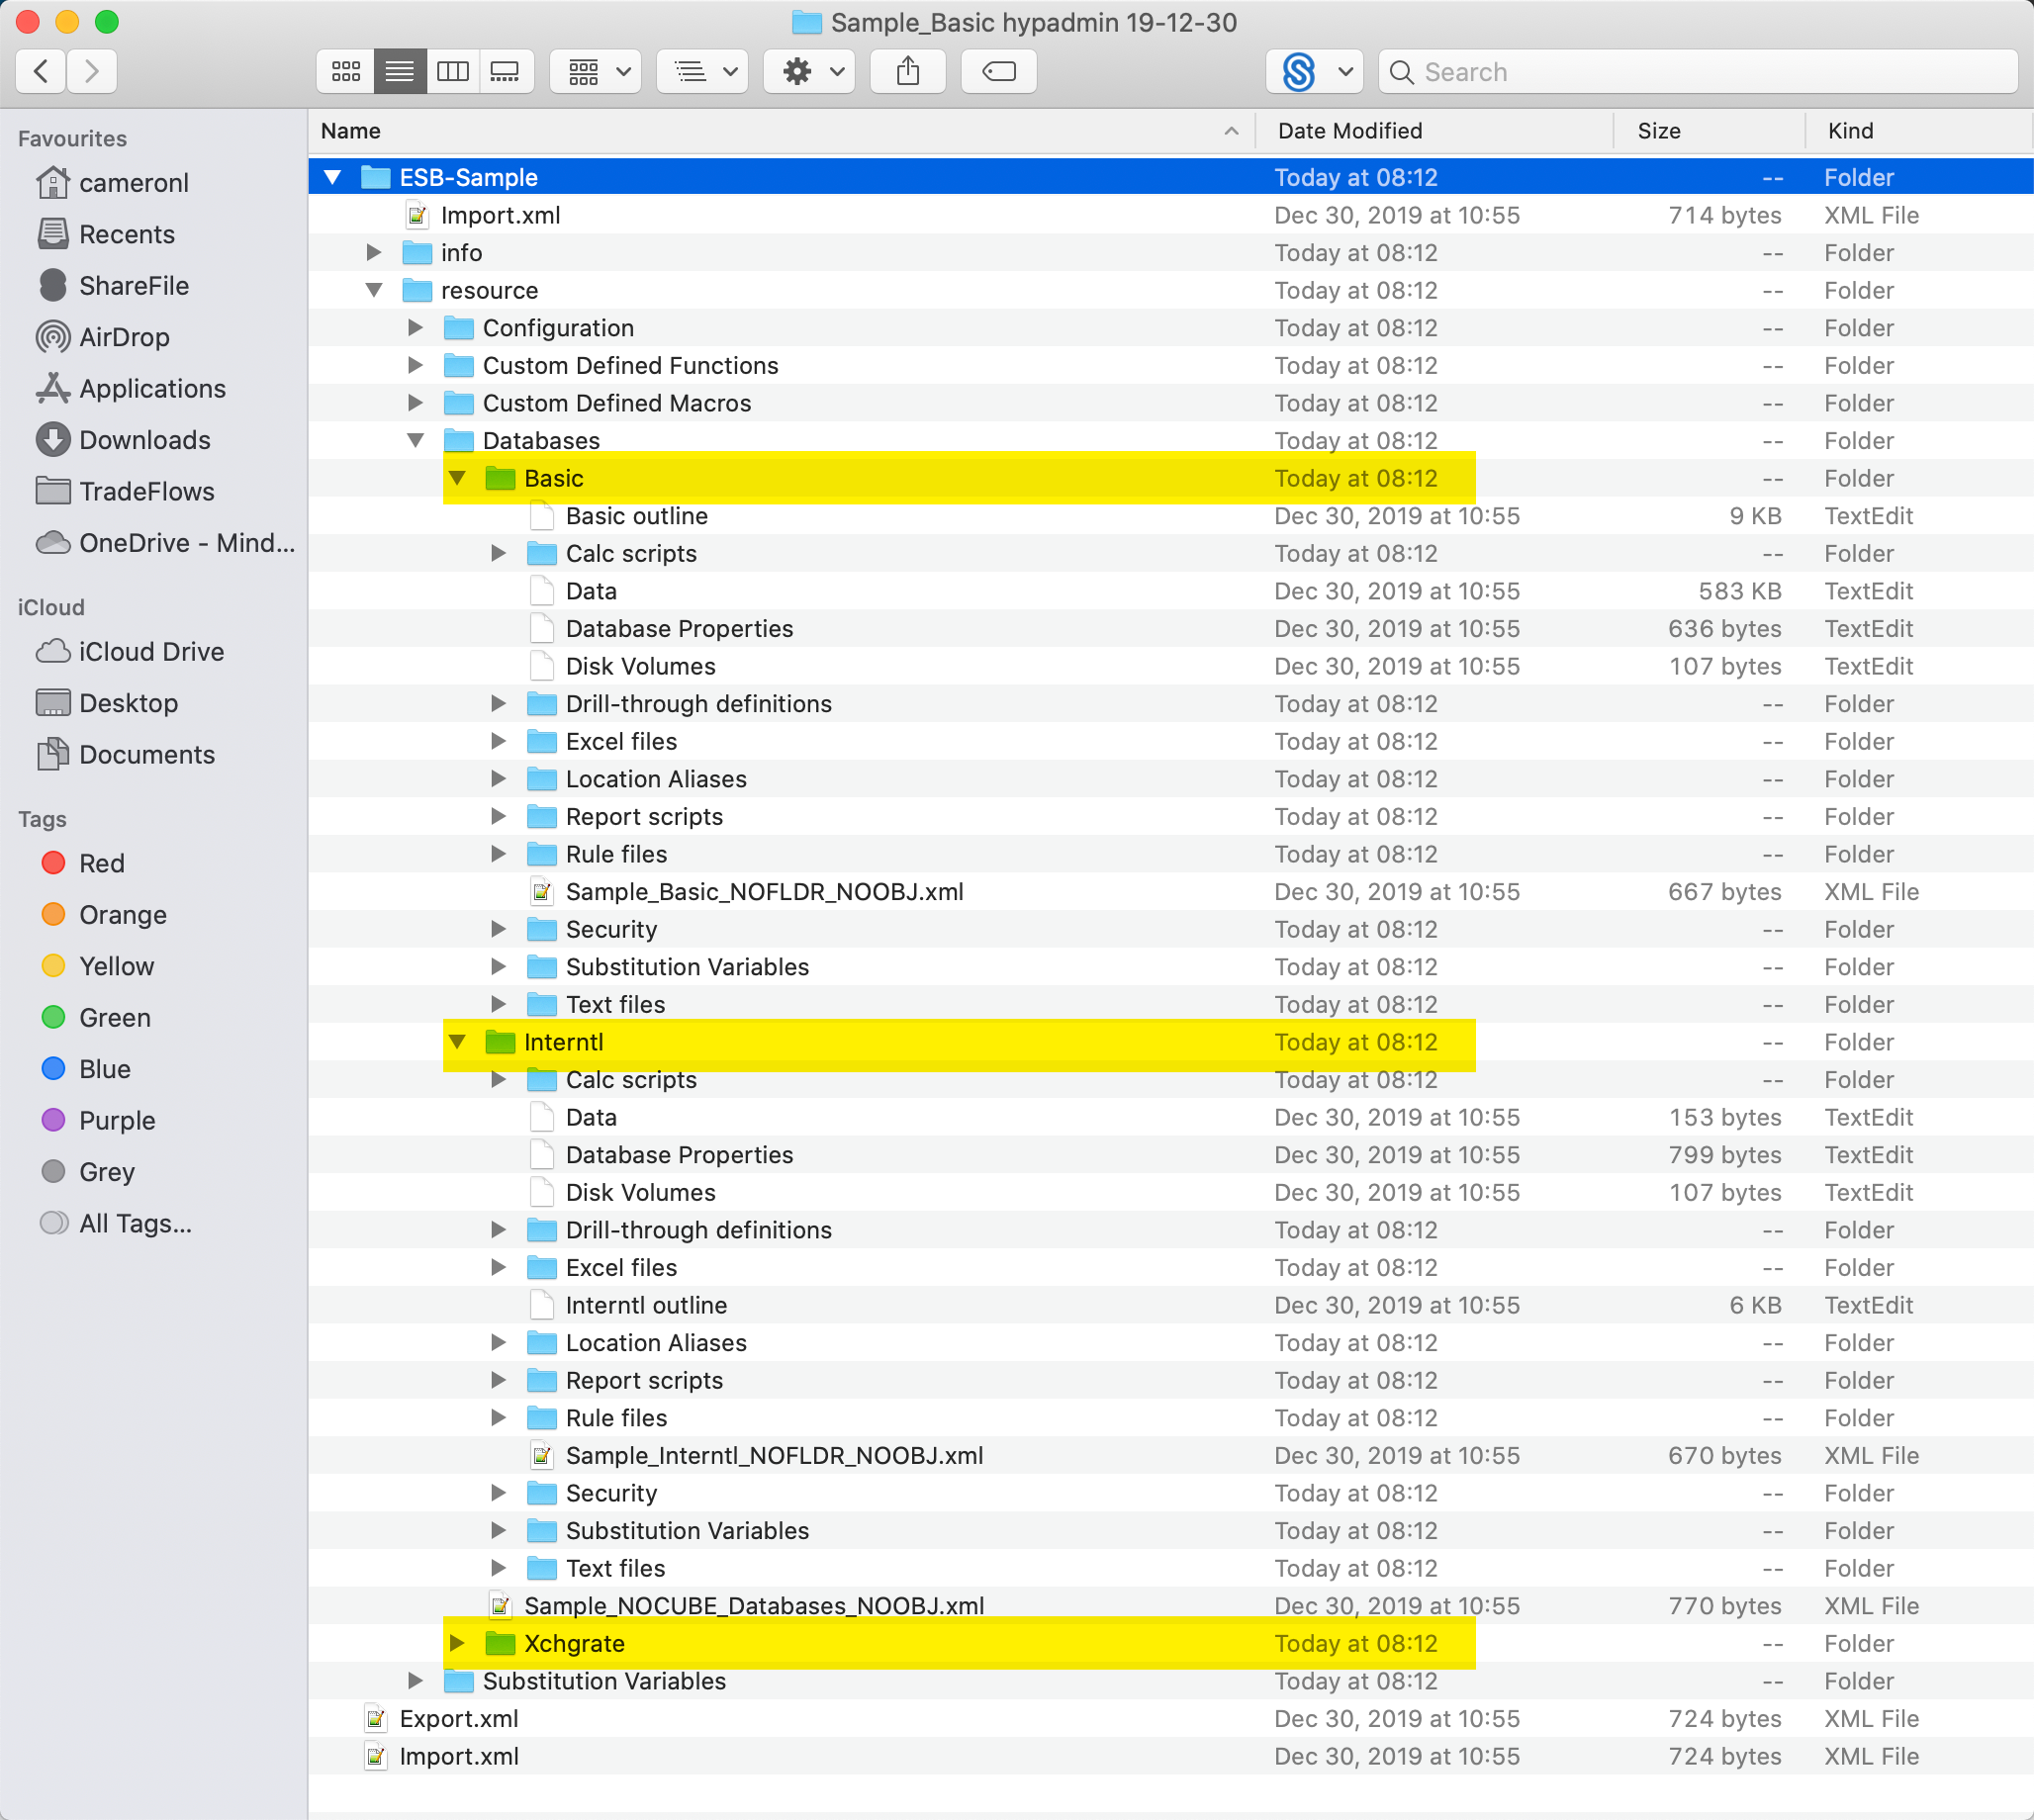Select the cover flow view icon
Screen dimensions: 2034x1820
click(x=508, y=70)
